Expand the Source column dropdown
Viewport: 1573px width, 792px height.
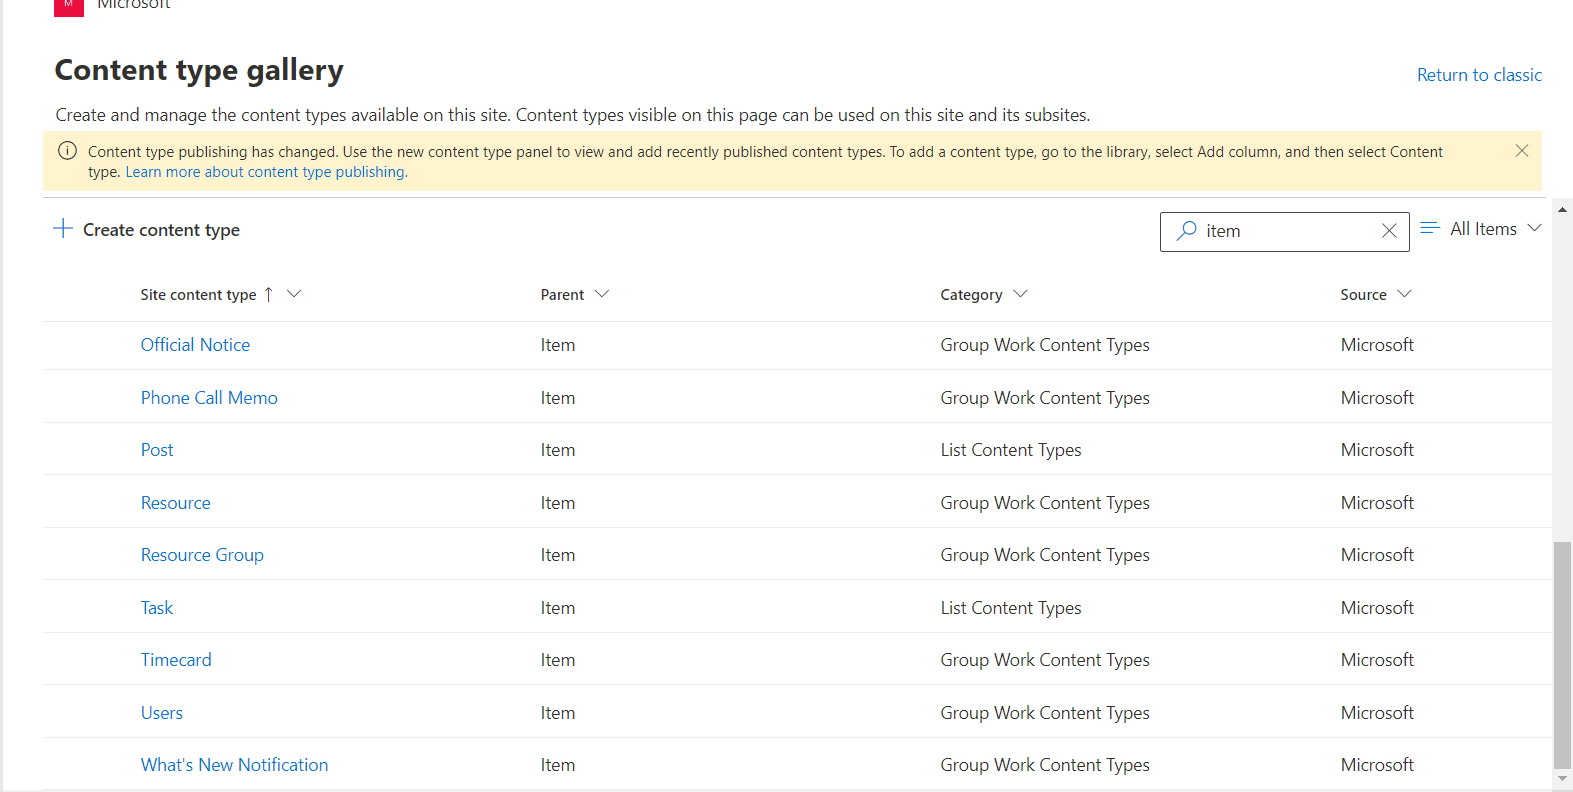click(x=1404, y=294)
